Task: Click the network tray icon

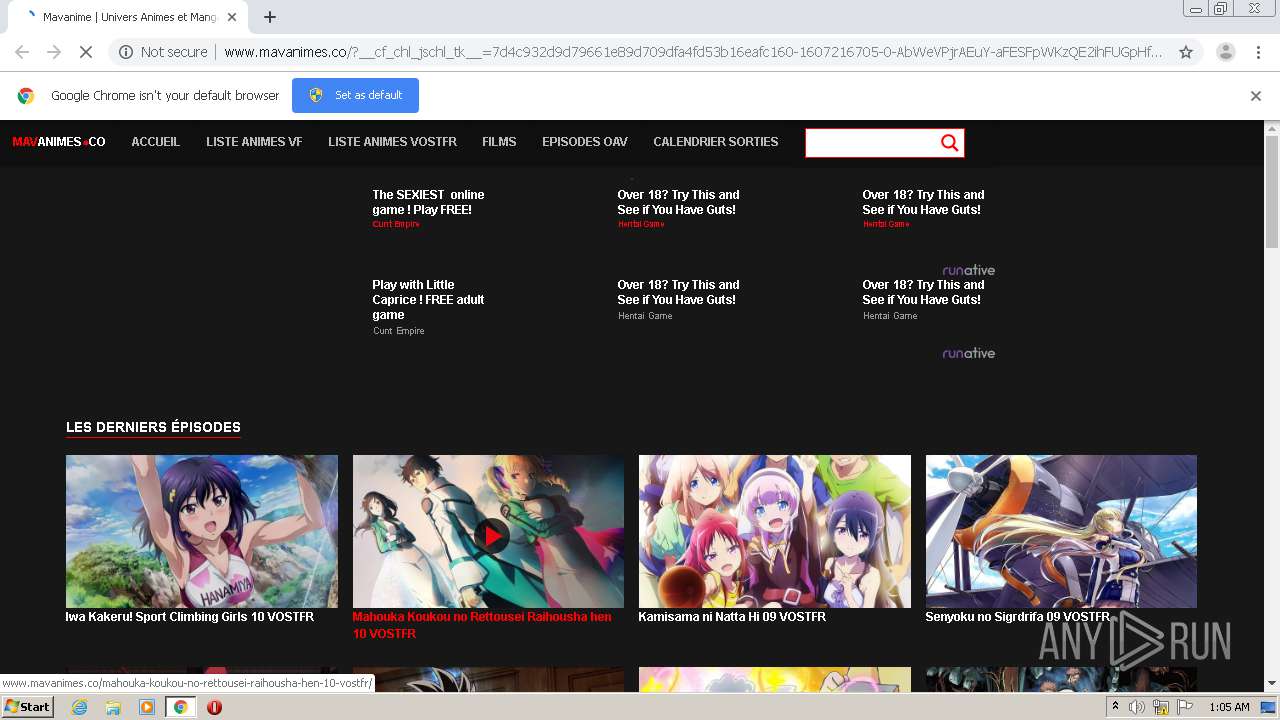Action: (1160, 707)
